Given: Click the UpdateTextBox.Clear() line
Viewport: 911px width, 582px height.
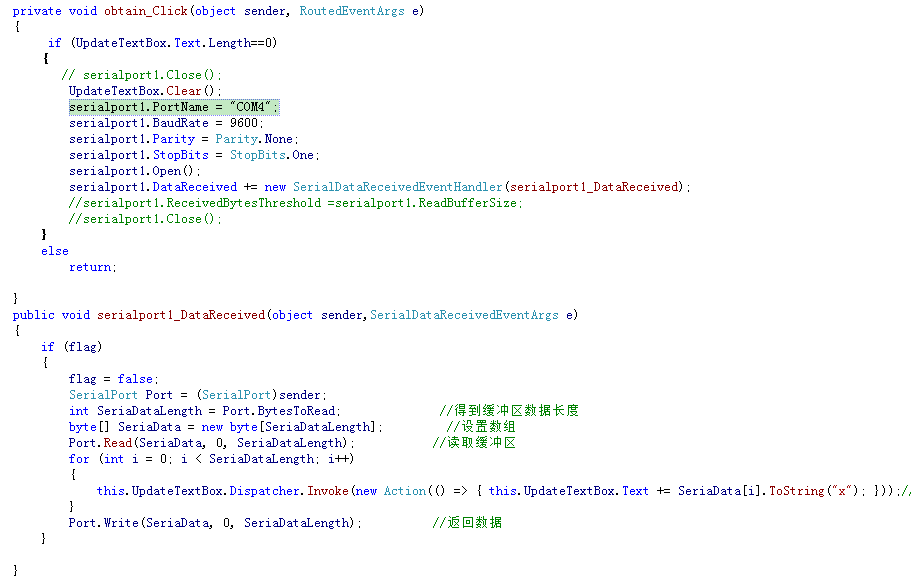Looking at the screenshot, I should pos(145,91).
